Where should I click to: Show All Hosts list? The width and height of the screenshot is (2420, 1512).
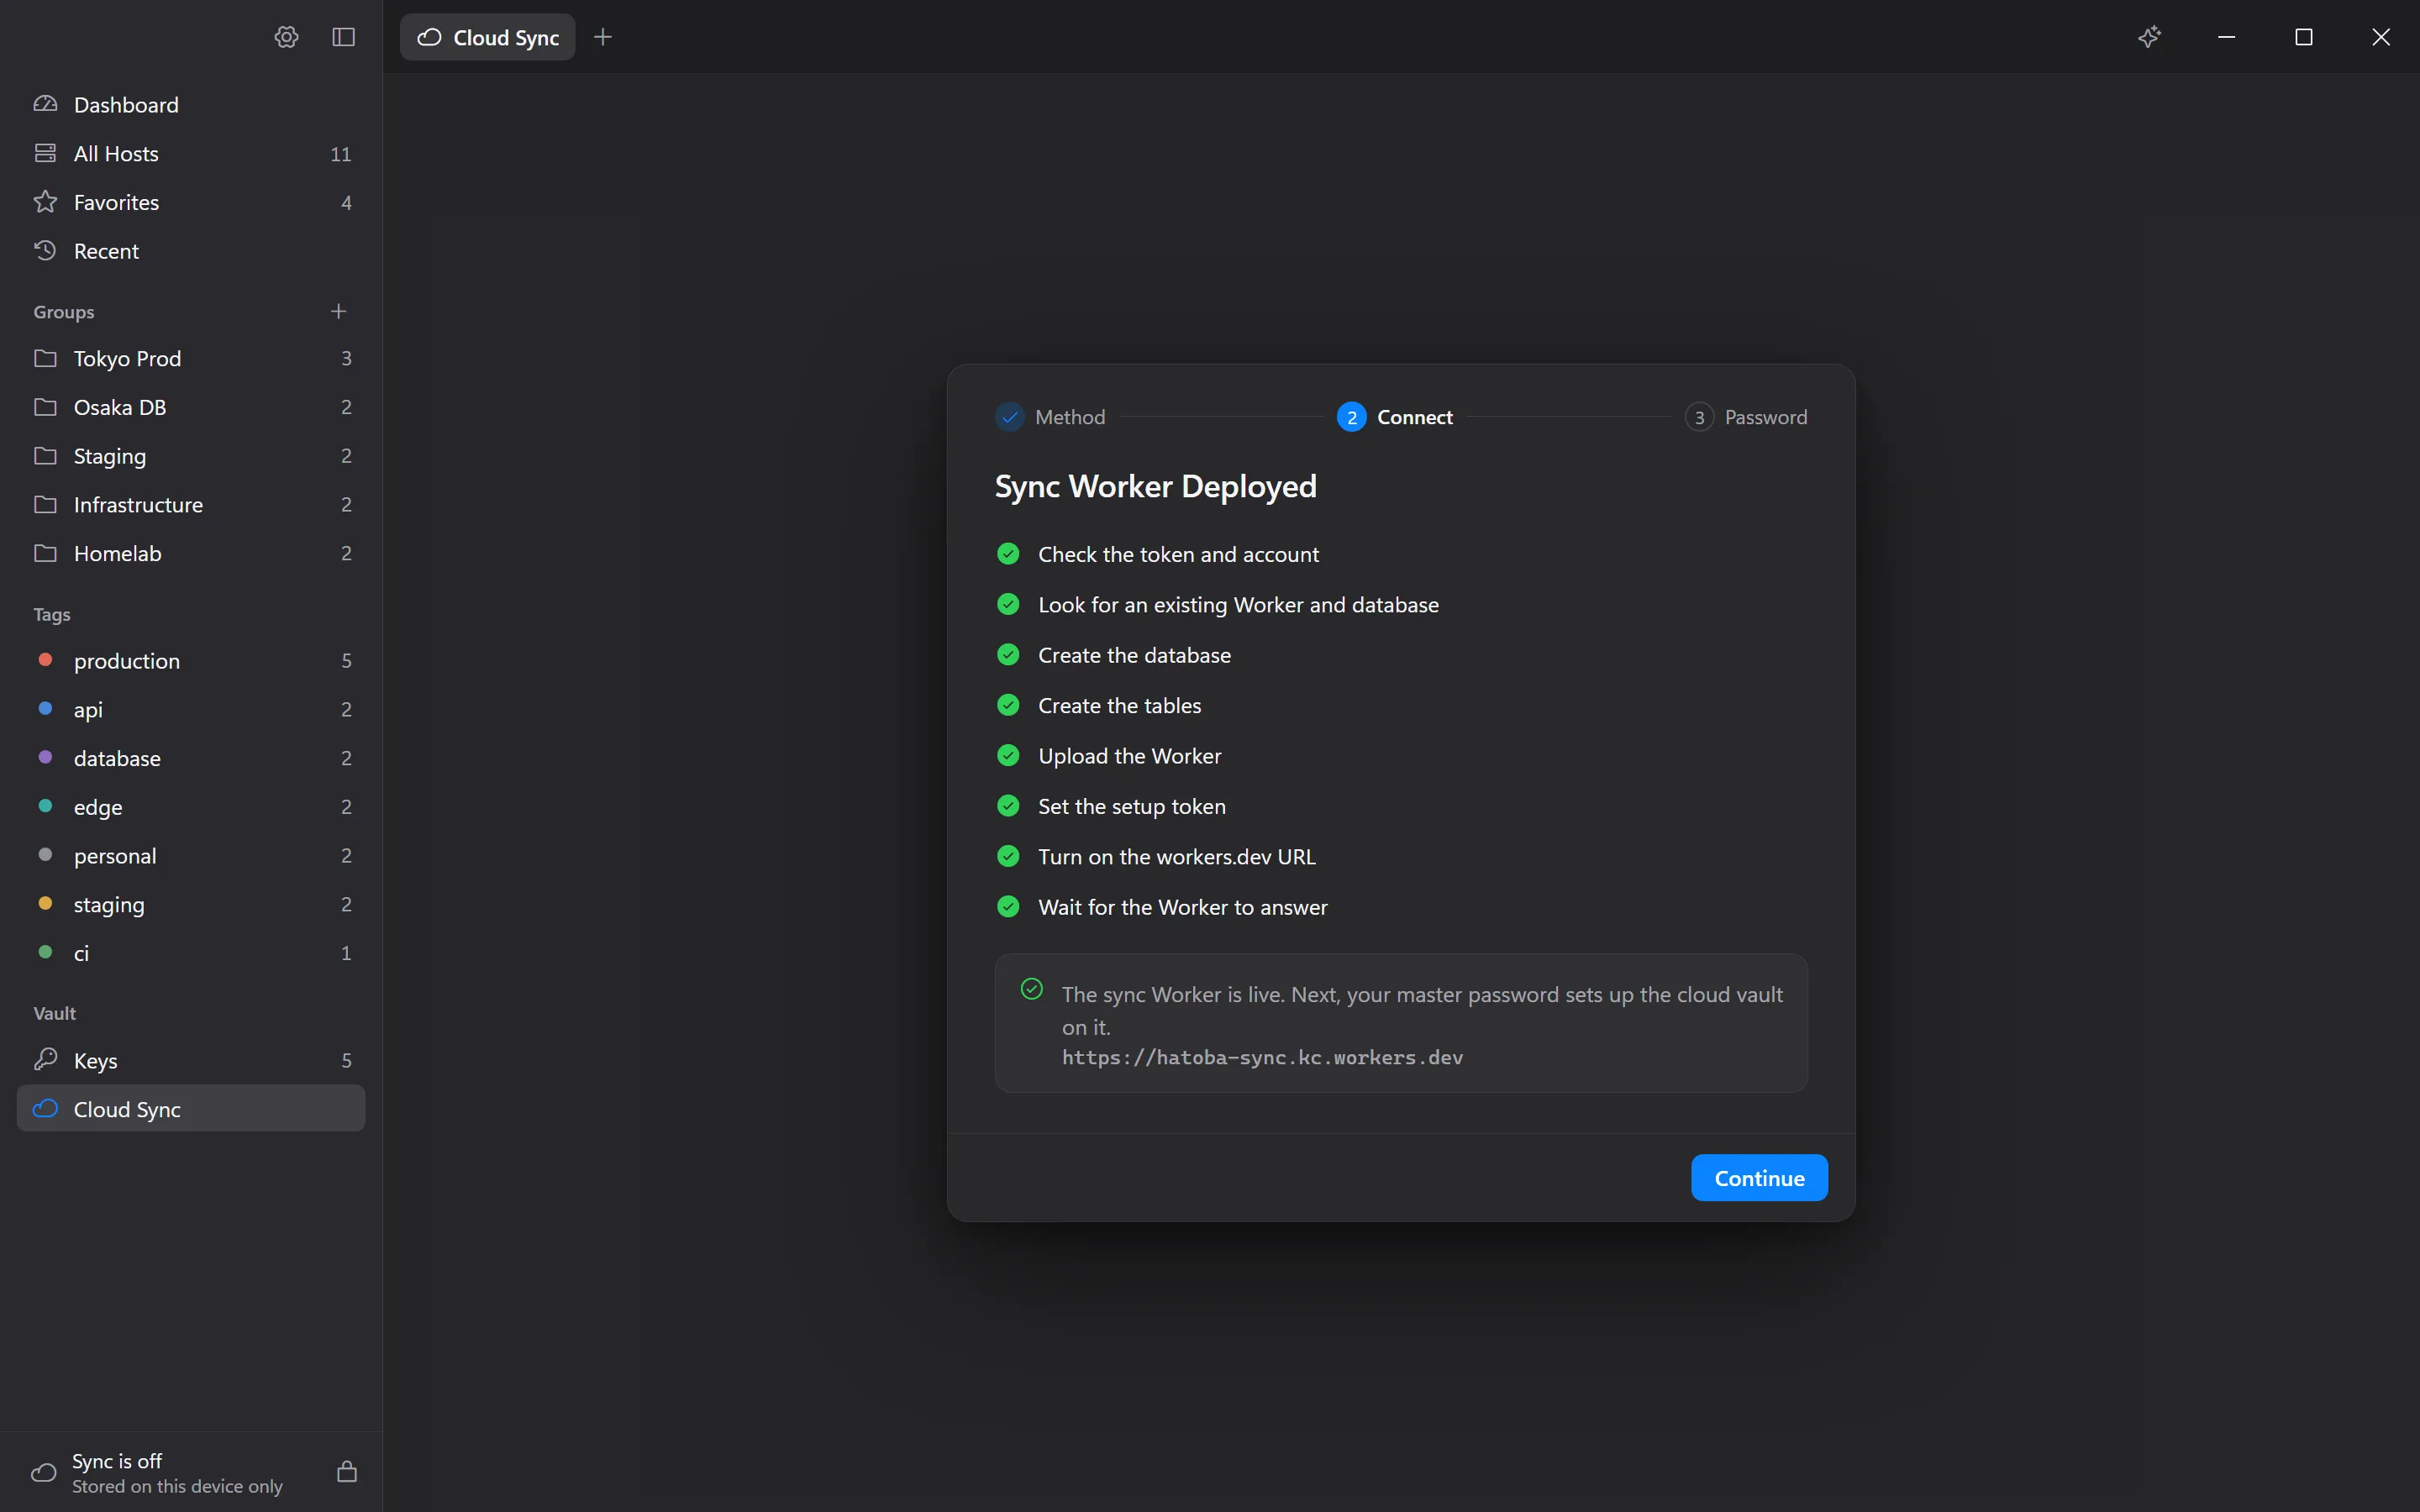(191, 154)
